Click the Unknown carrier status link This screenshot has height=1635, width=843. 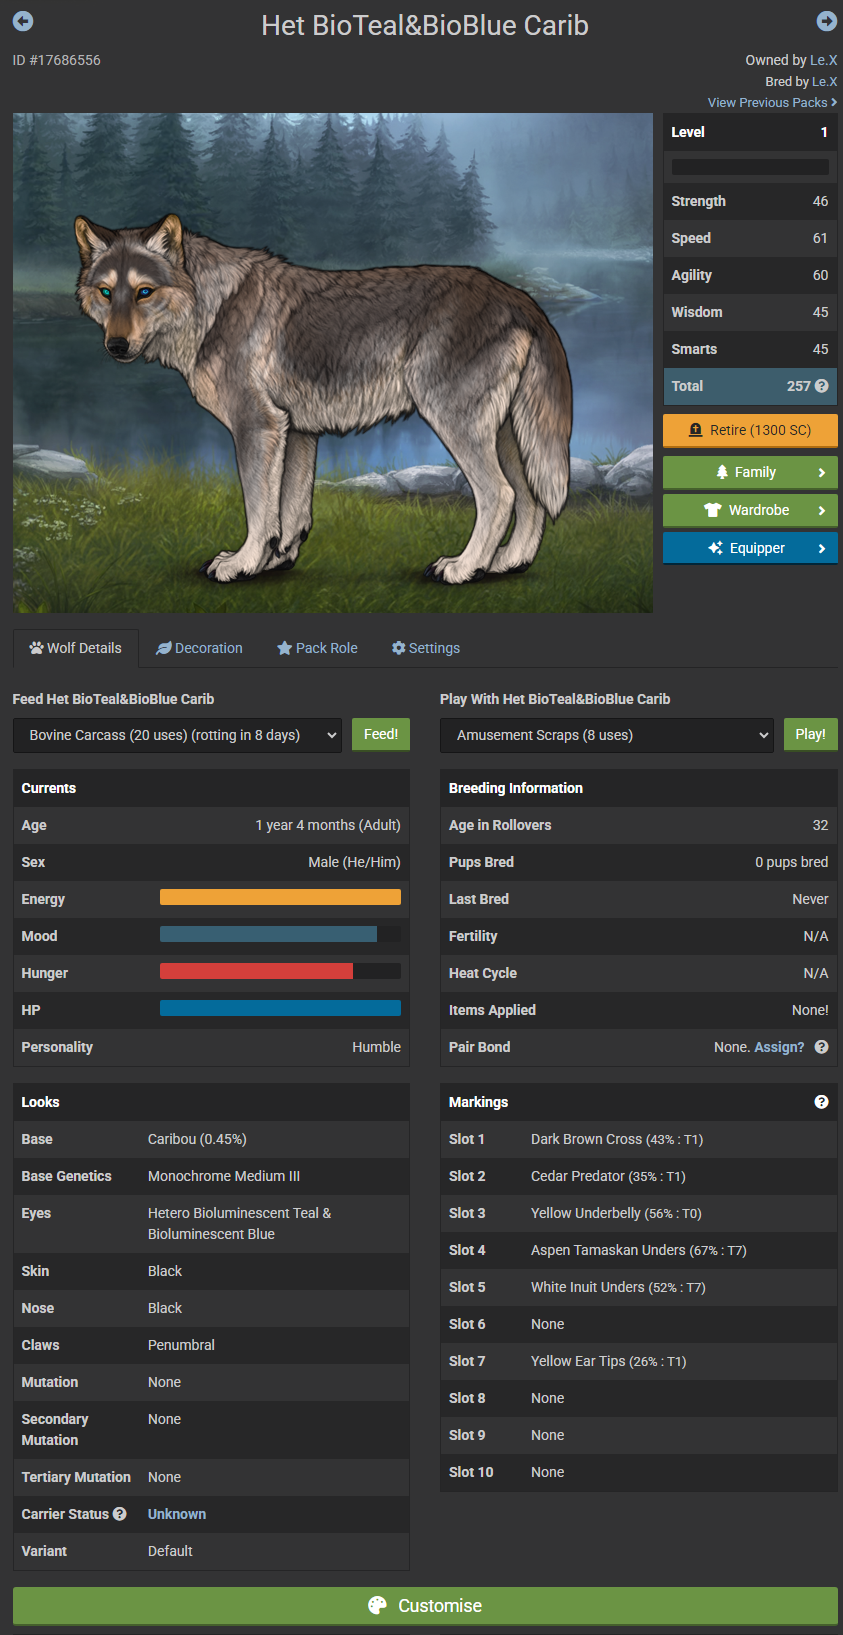point(177,1514)
